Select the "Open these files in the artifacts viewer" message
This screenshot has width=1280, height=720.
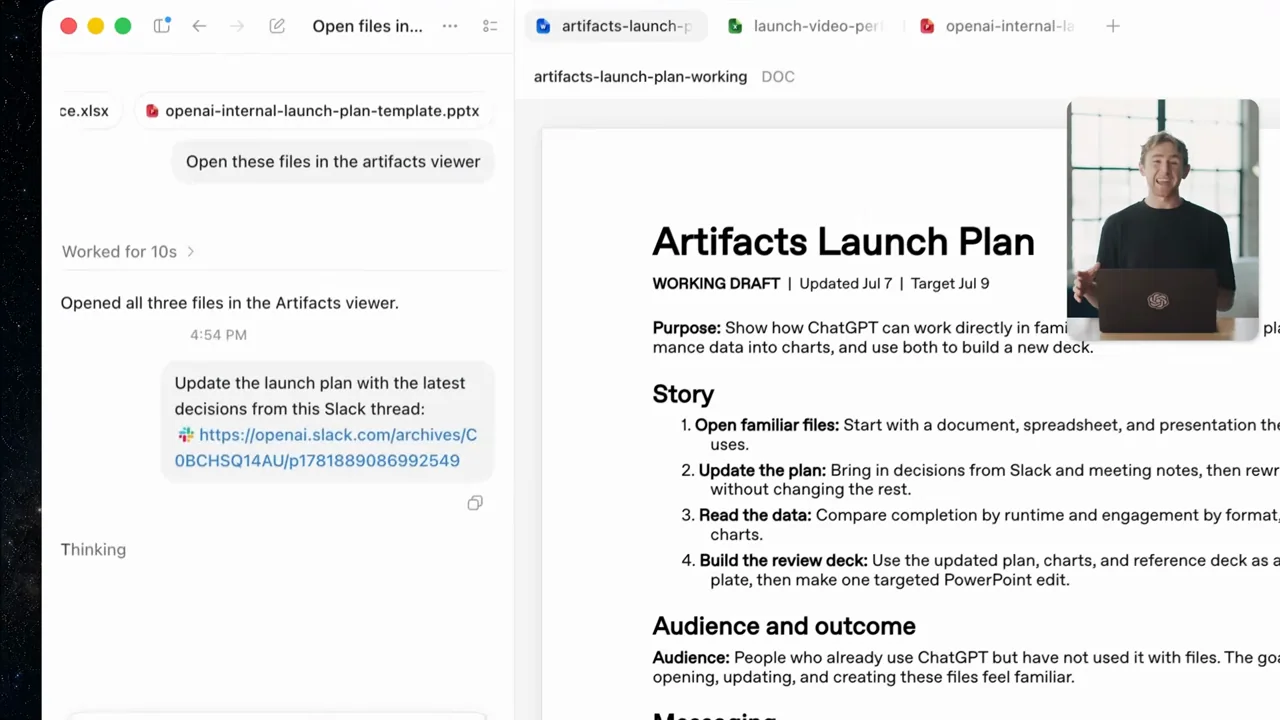(333, 162)
